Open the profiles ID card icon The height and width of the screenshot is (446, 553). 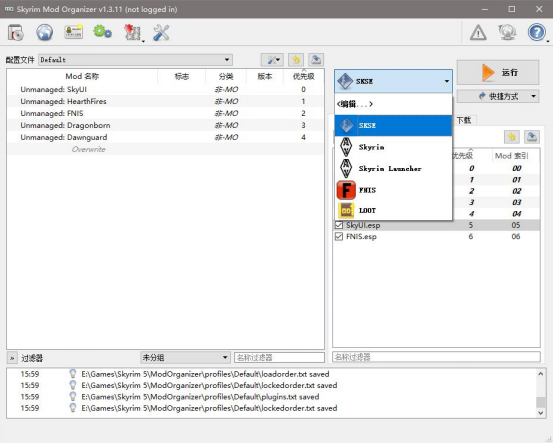[x=73, y=32]
